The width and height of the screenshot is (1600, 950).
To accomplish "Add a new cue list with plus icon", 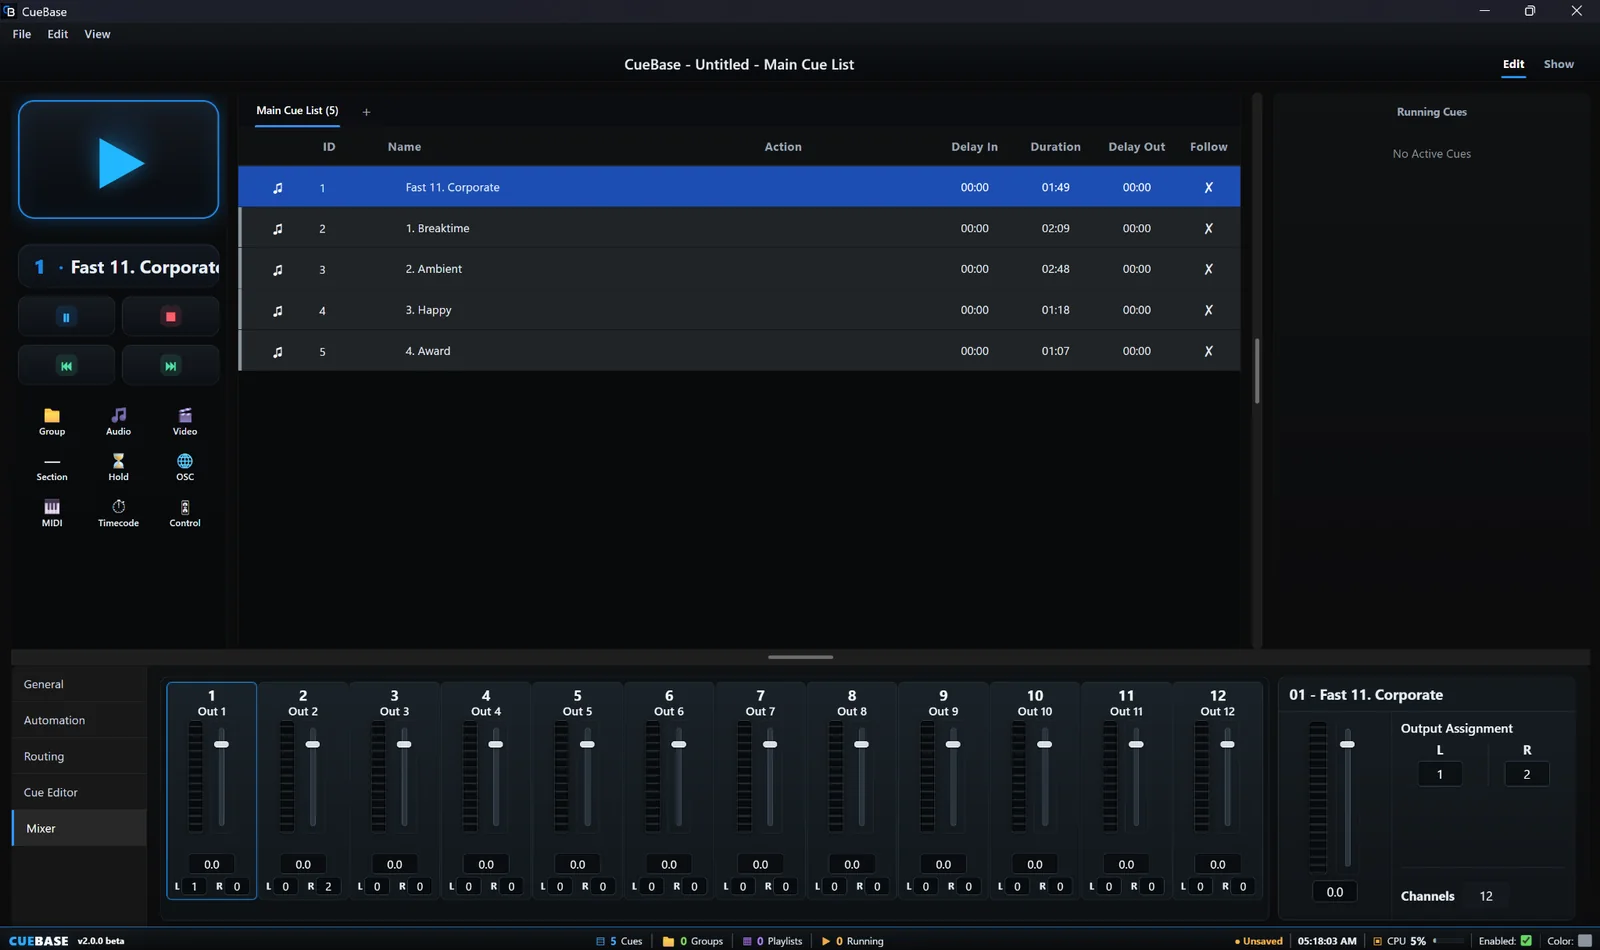I will click(x=366, y=112).
